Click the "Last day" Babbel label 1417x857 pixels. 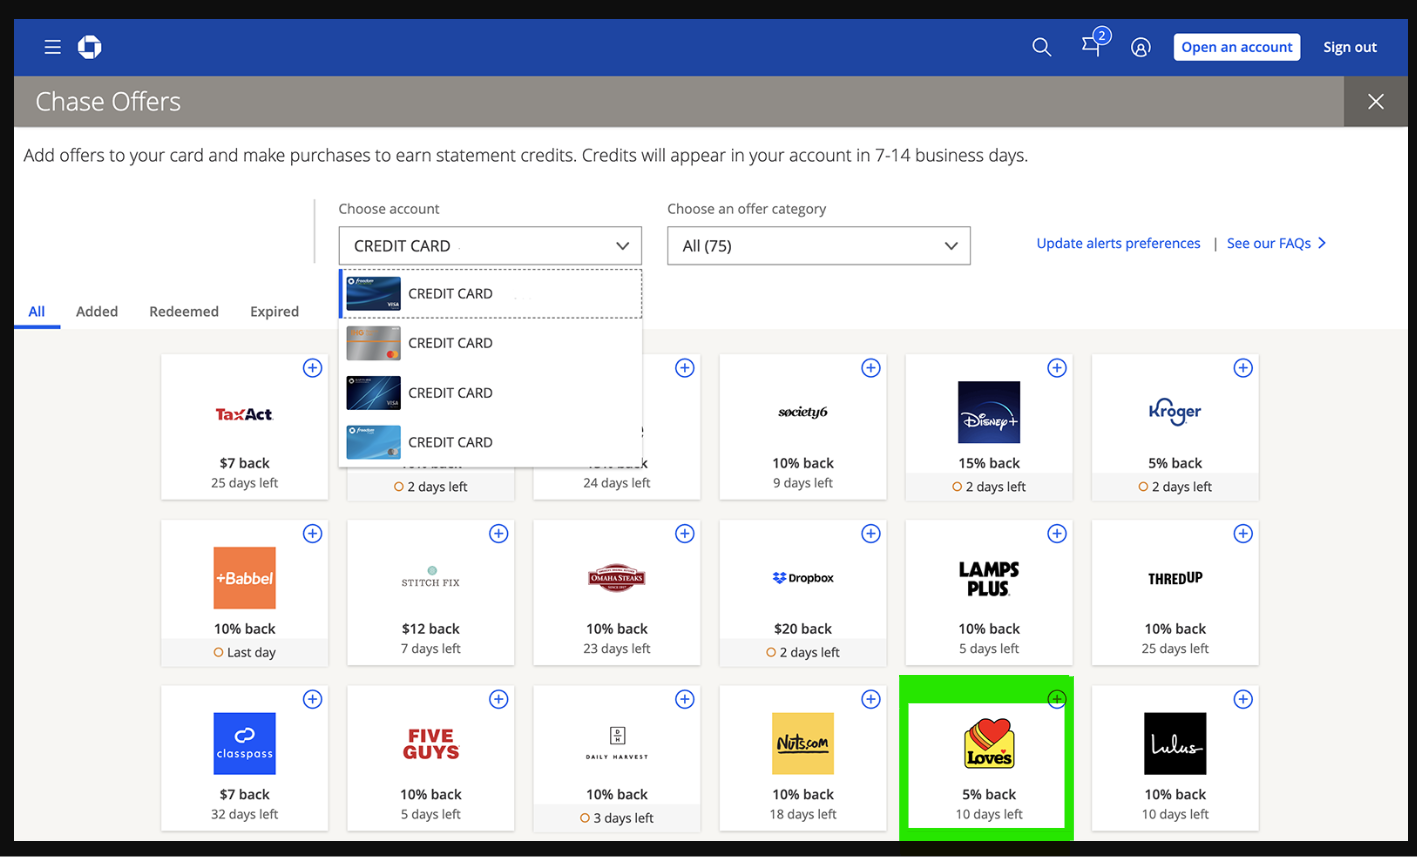point(251,652)
